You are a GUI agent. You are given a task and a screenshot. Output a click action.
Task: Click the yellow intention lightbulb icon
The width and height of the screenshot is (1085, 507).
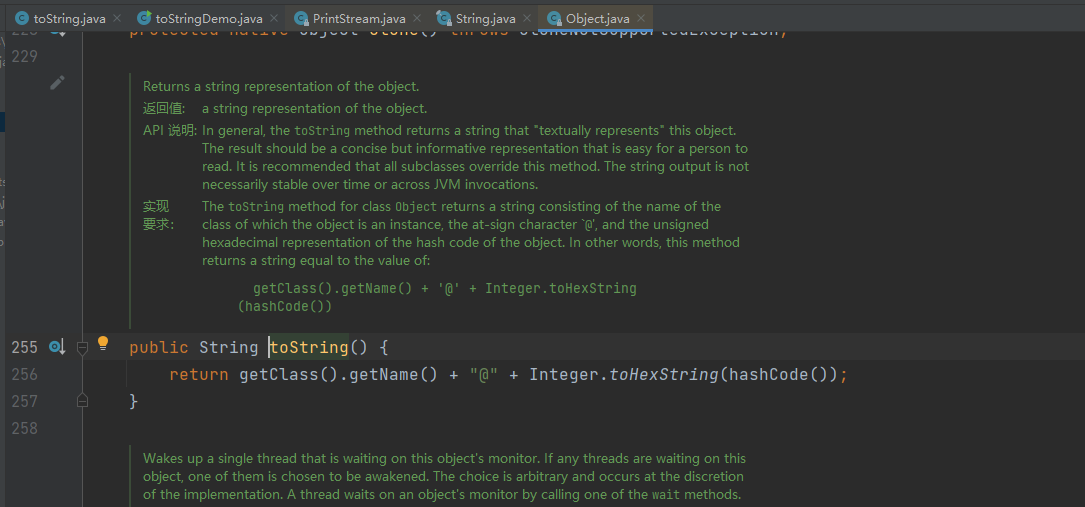(102, 345)
